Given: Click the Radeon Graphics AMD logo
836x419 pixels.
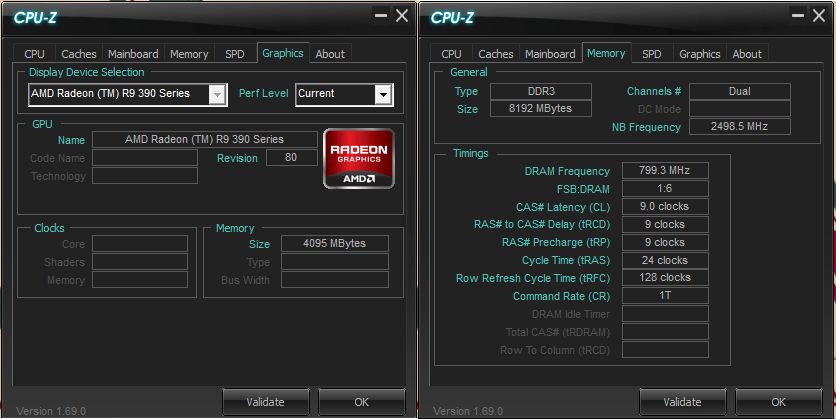Looking at the screenshot, I should pos(359,158).
